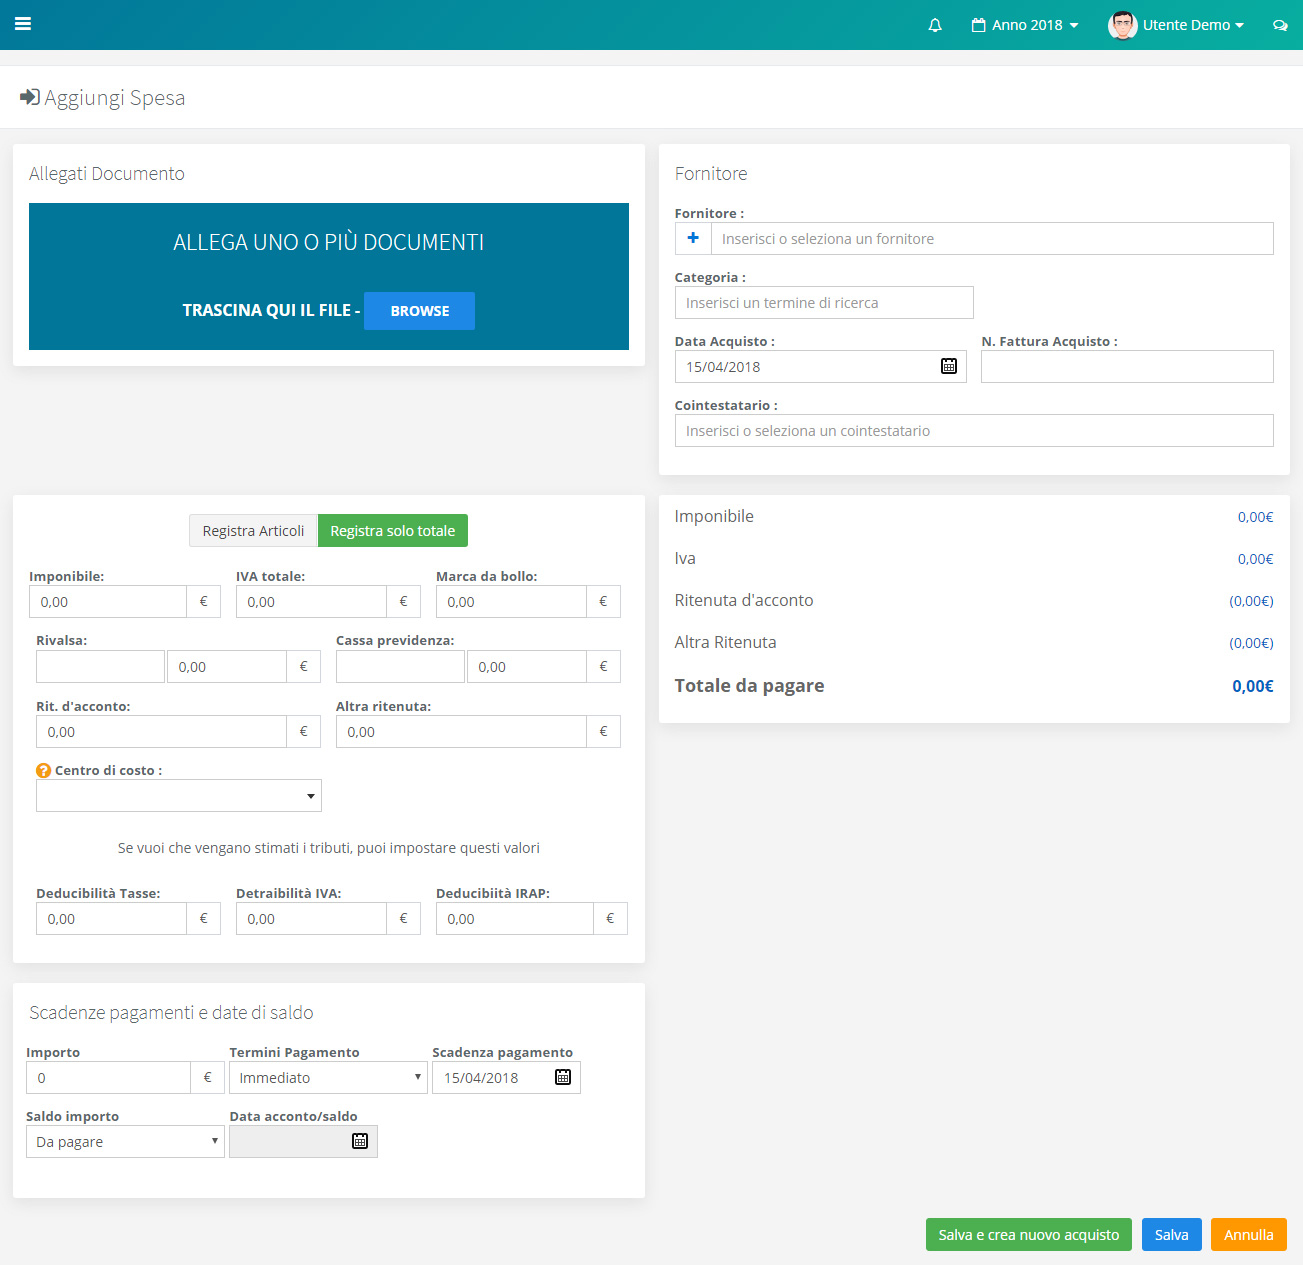
Task: Click the Importo payment field
Action: [108, 1077]
